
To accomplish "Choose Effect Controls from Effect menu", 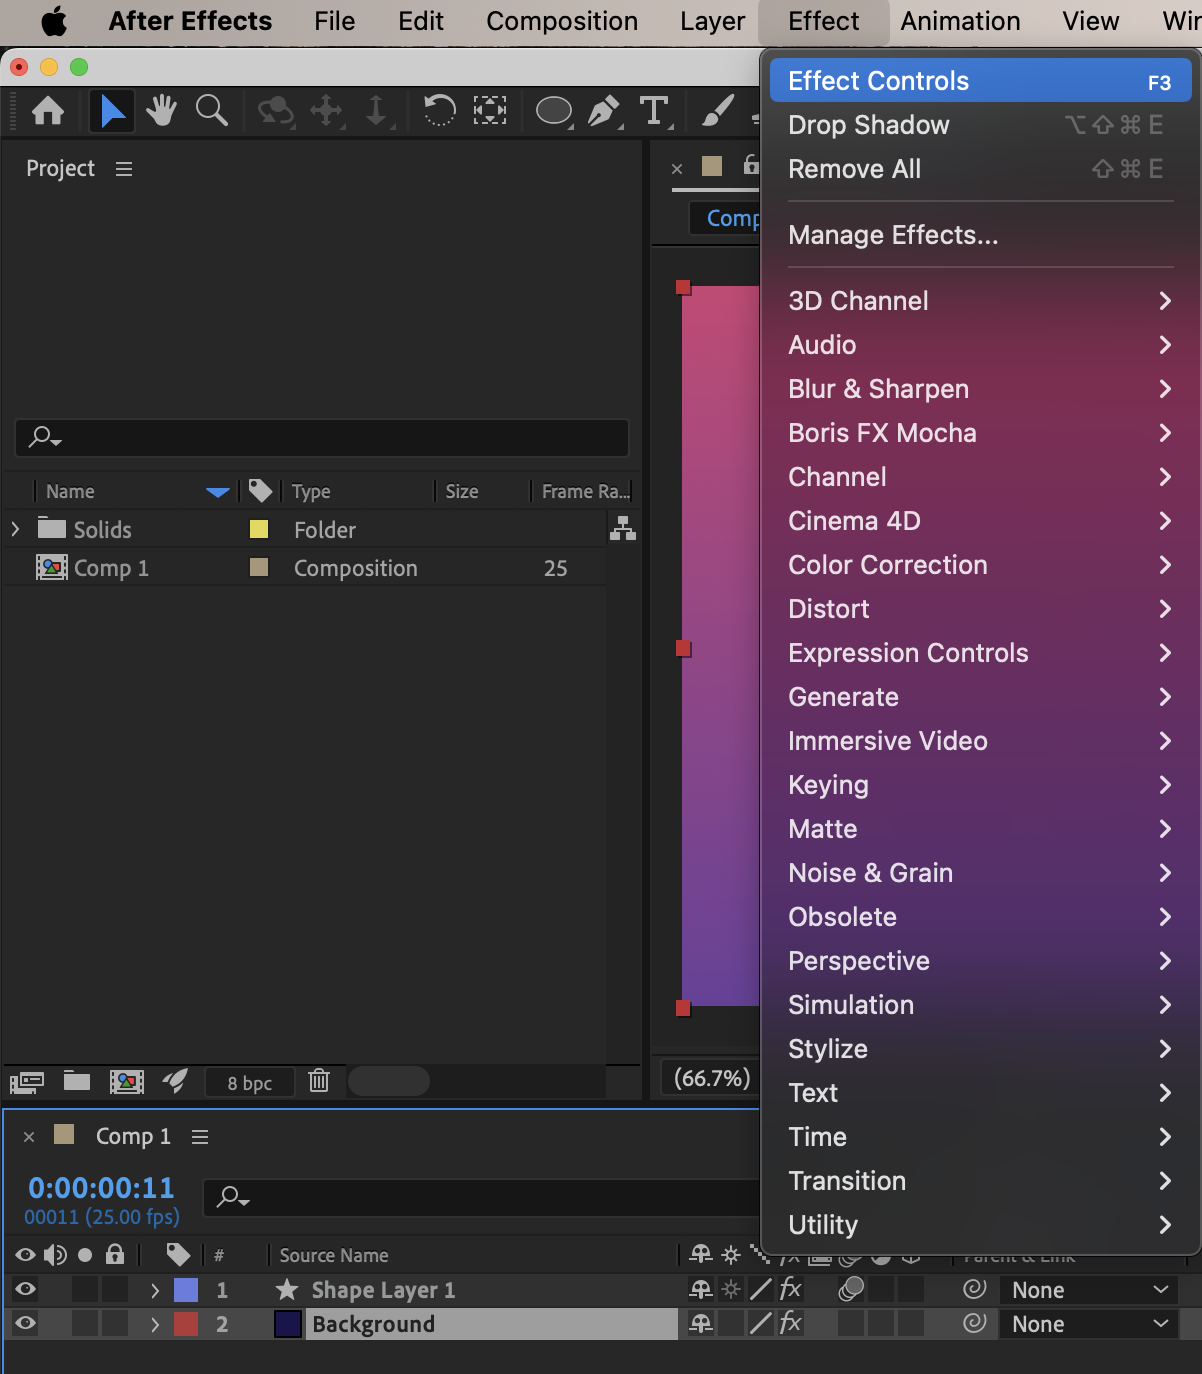I will (x=980, y=81).
